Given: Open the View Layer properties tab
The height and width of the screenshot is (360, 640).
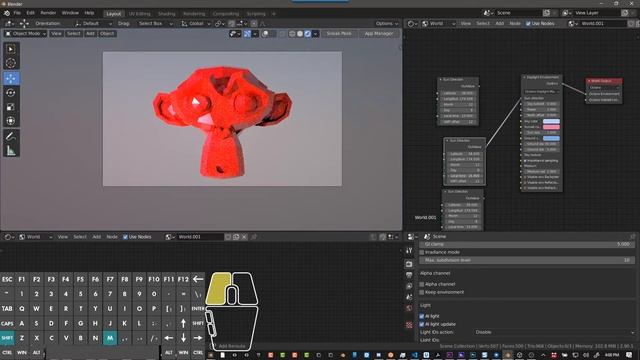Looking at the screenshot, I should pos(409,286).
